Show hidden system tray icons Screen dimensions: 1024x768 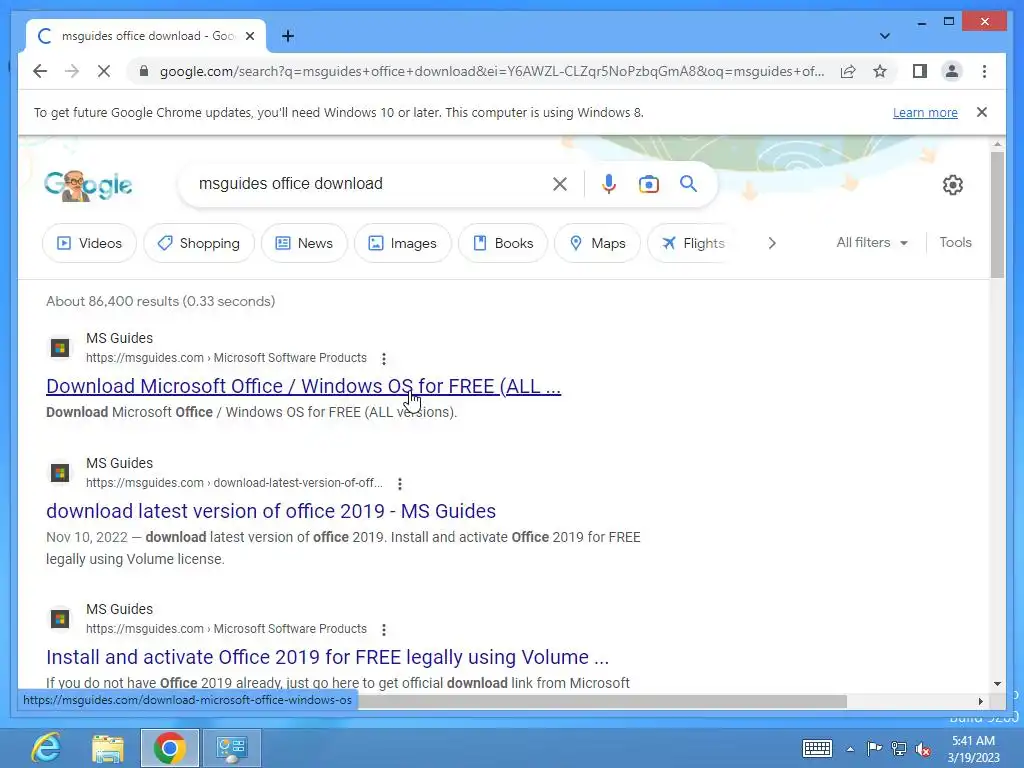850,749
